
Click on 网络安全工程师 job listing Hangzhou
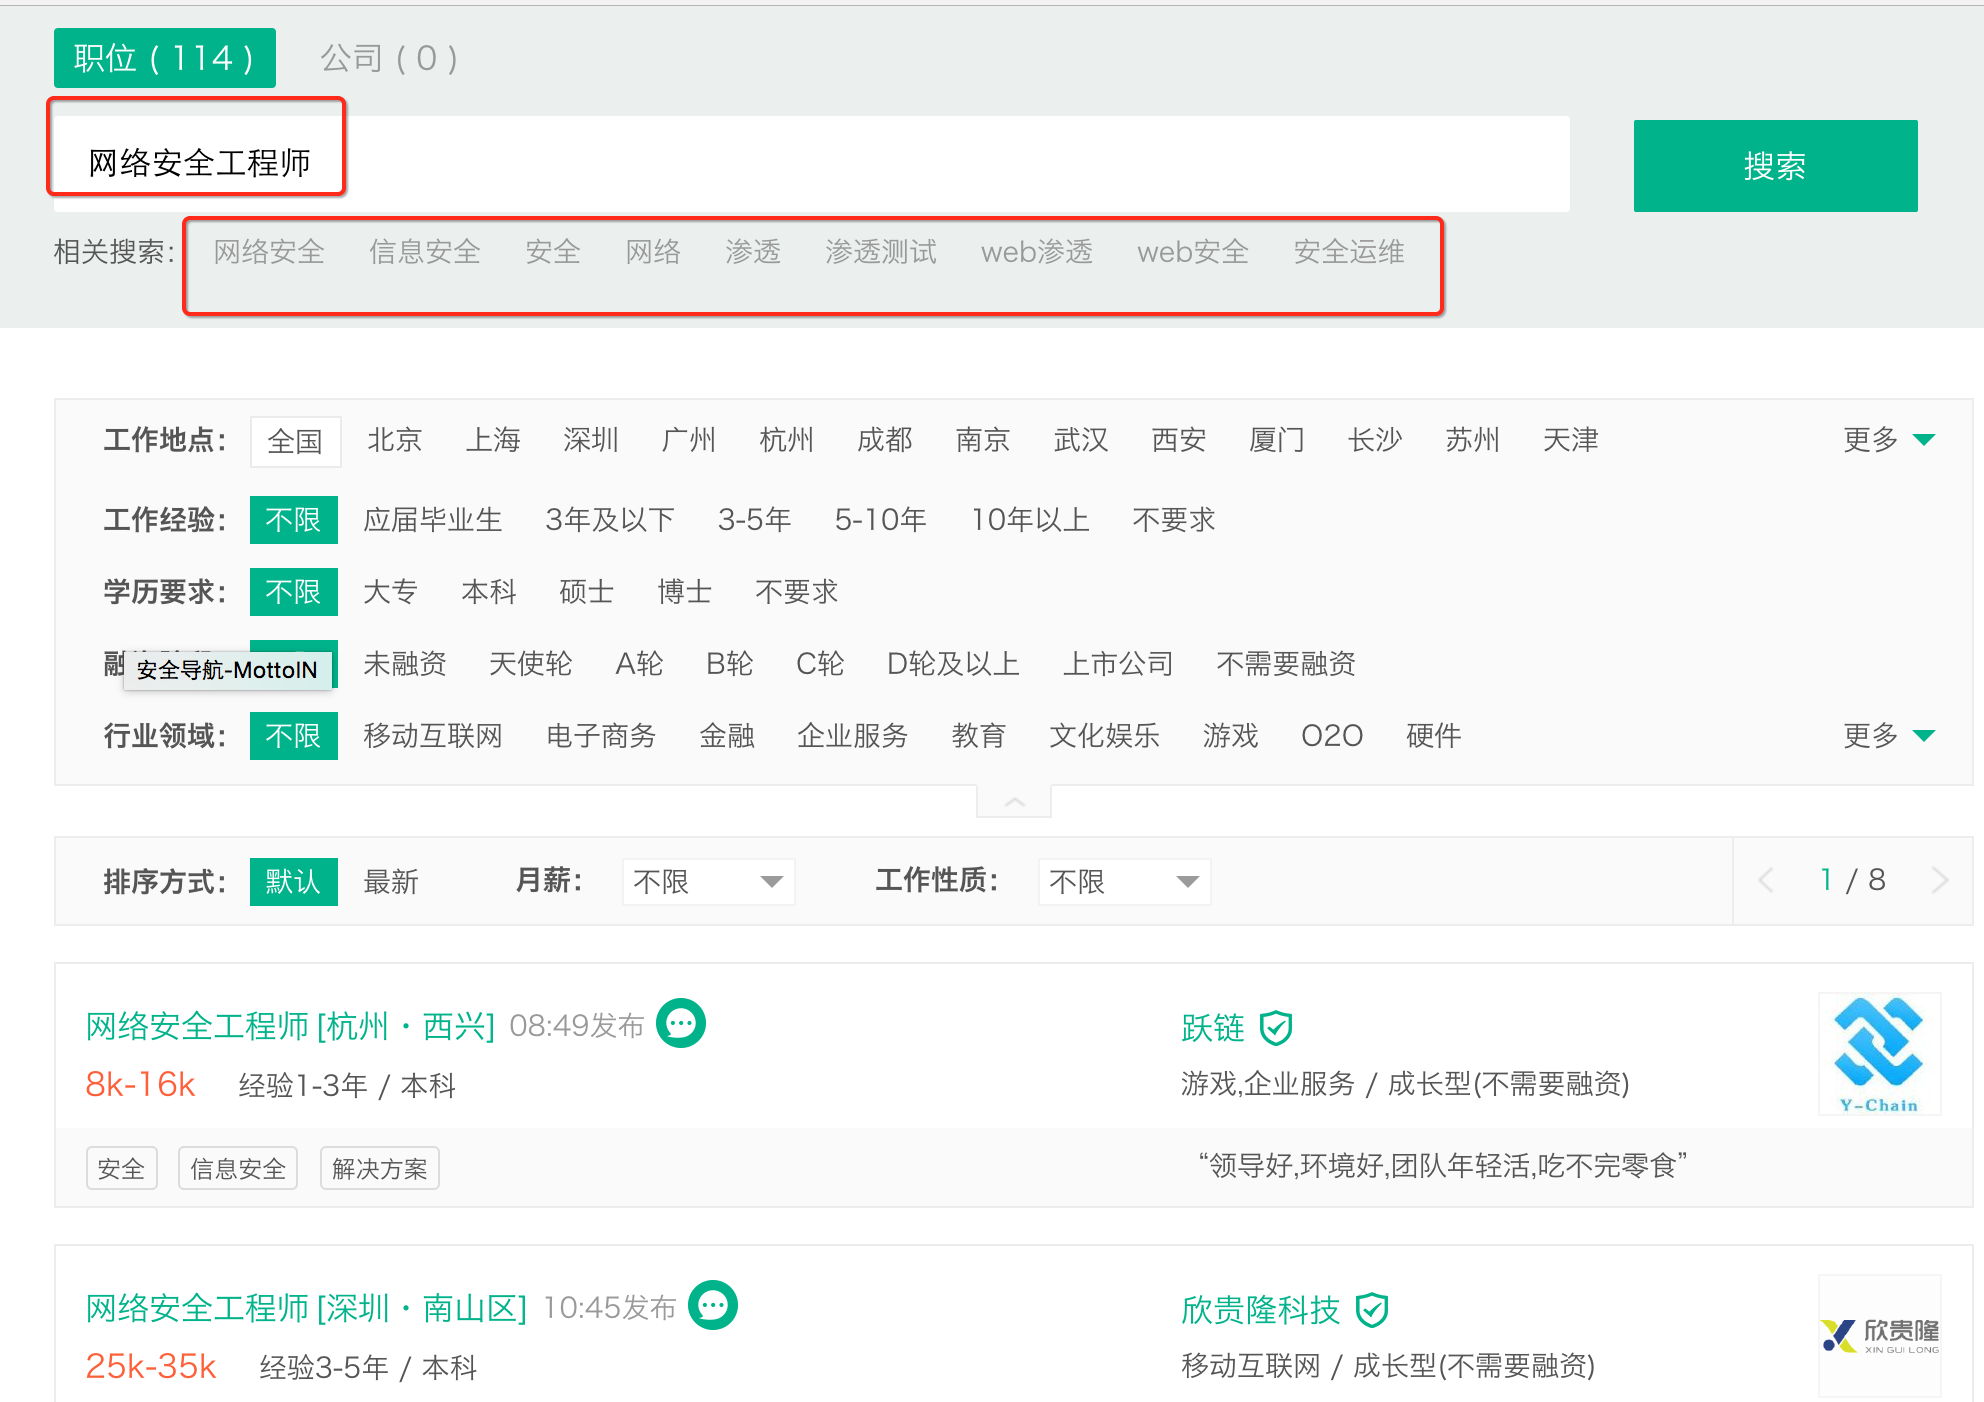click(288, 1021)
